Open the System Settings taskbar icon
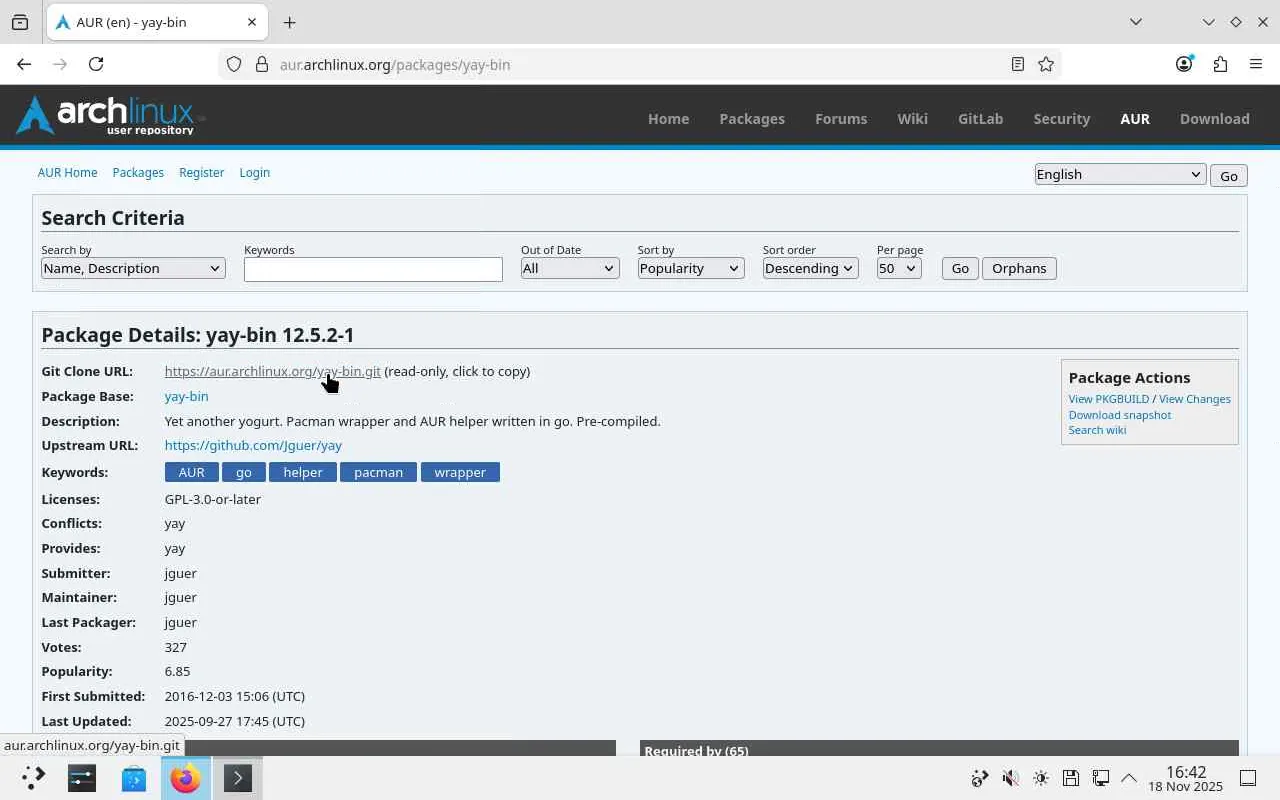The height and width of the screenshot is (800, 1280). 82,778
